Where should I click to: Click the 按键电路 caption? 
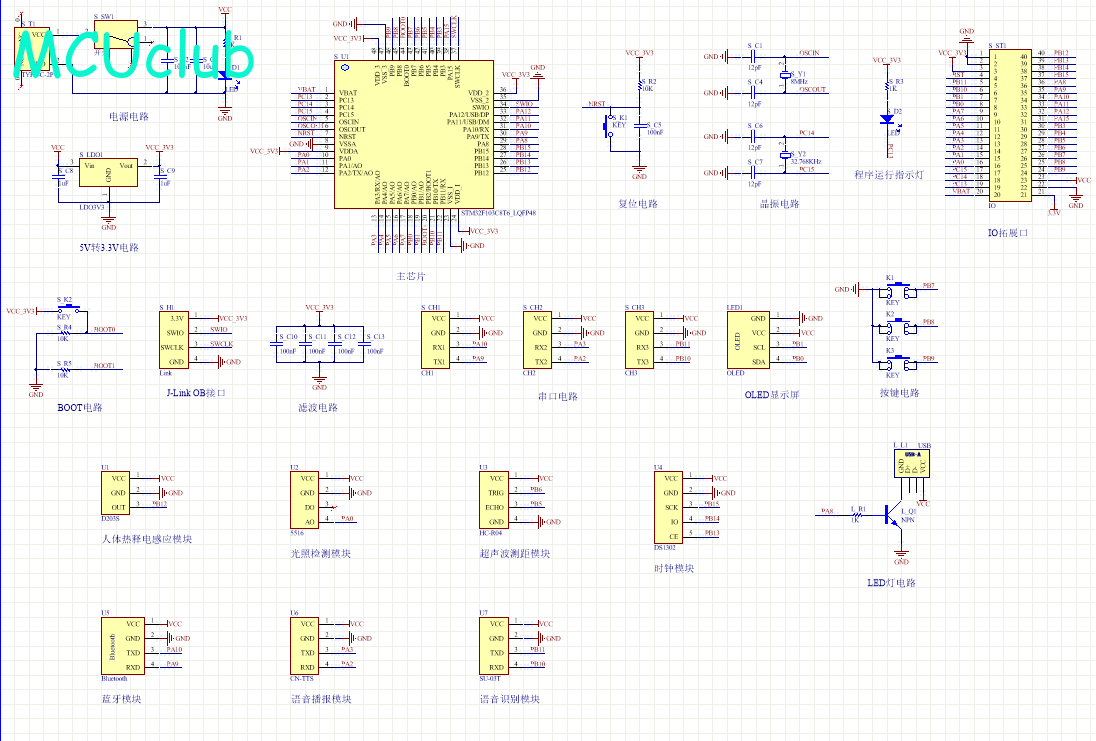(900, 392)
